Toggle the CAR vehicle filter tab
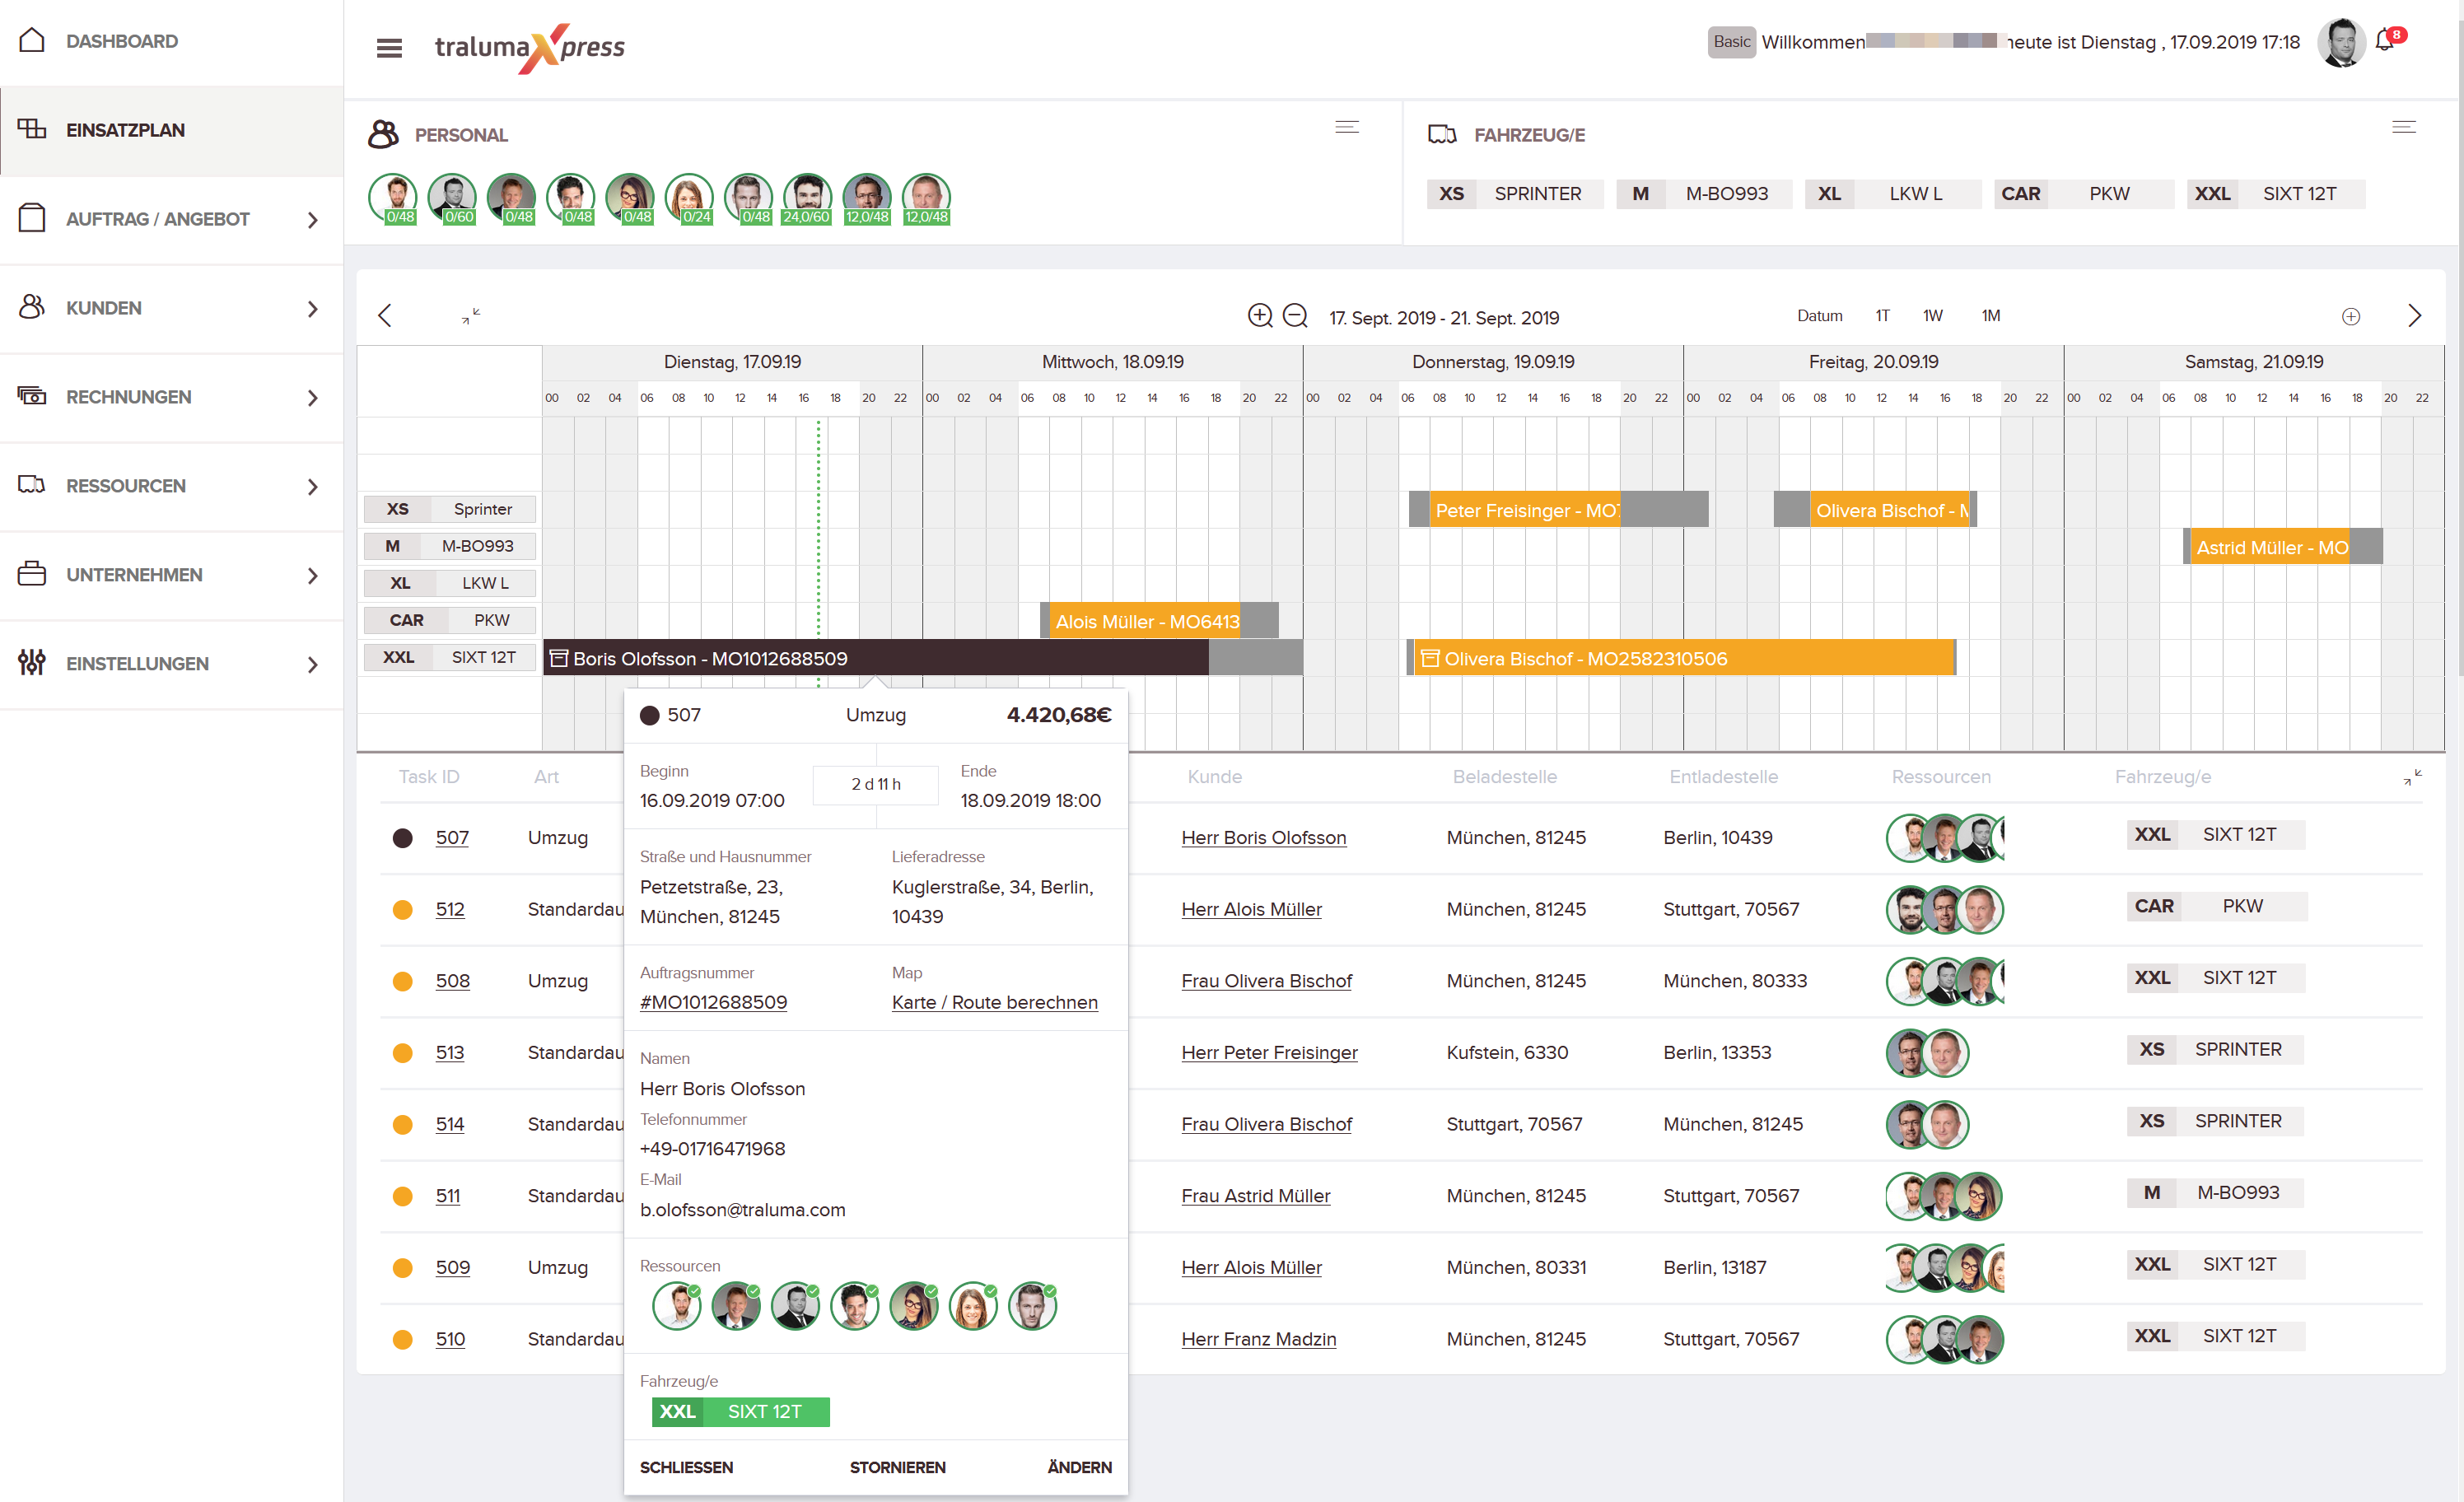 [2020, 192]
